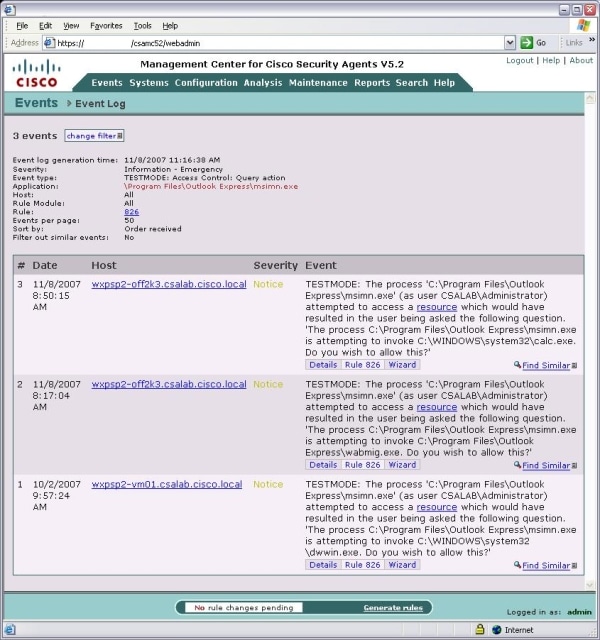The image size is (600, 640).
Task: Open the Maintenance navigation tab
Action: tap(318, 82)
